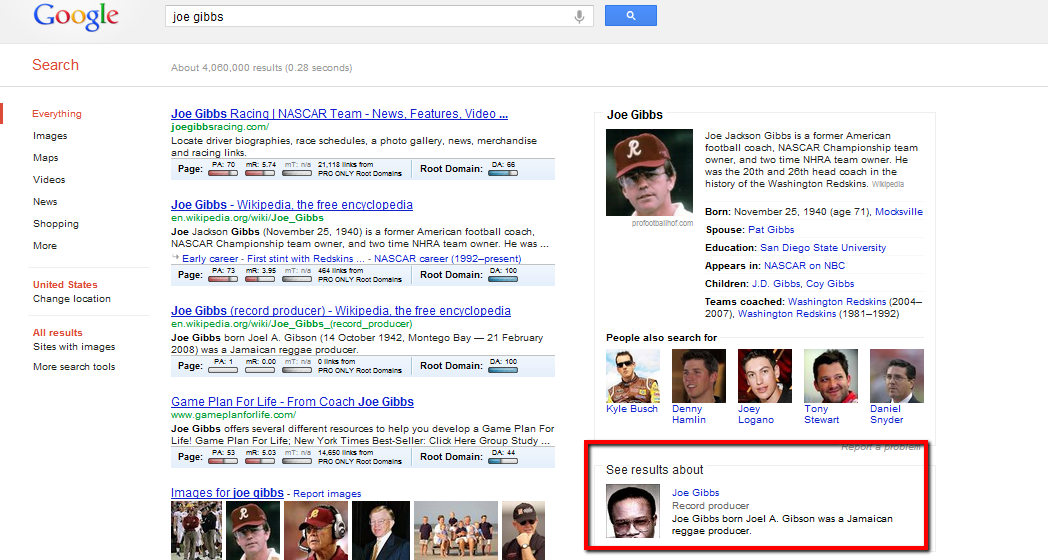The height and width of the screenshot is (560, 1048).
Task: Expand More search categories in sidebar
Action: [45, 246]
